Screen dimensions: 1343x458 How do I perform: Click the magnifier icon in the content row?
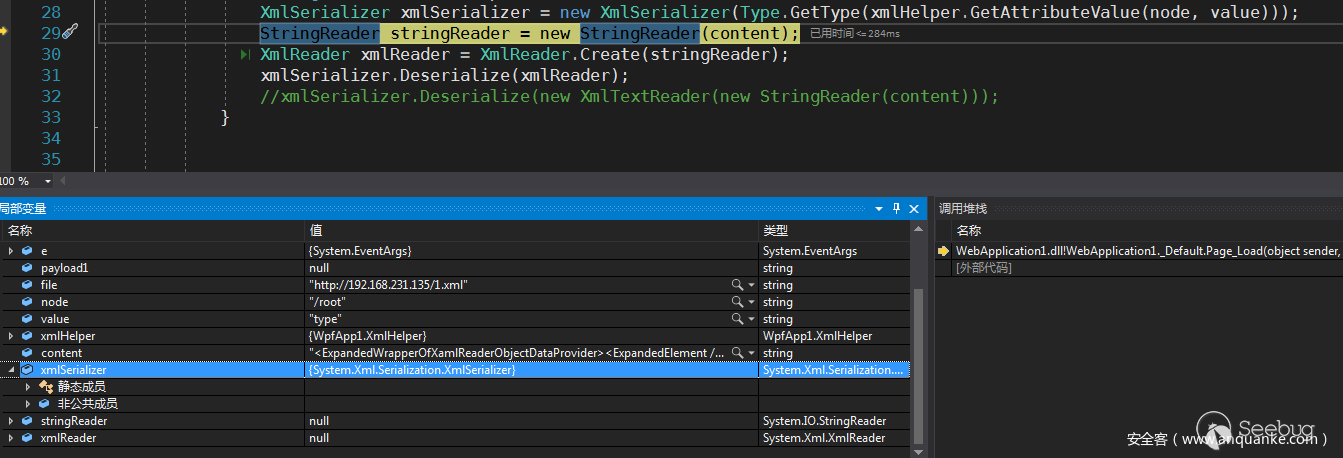point(737,353)
